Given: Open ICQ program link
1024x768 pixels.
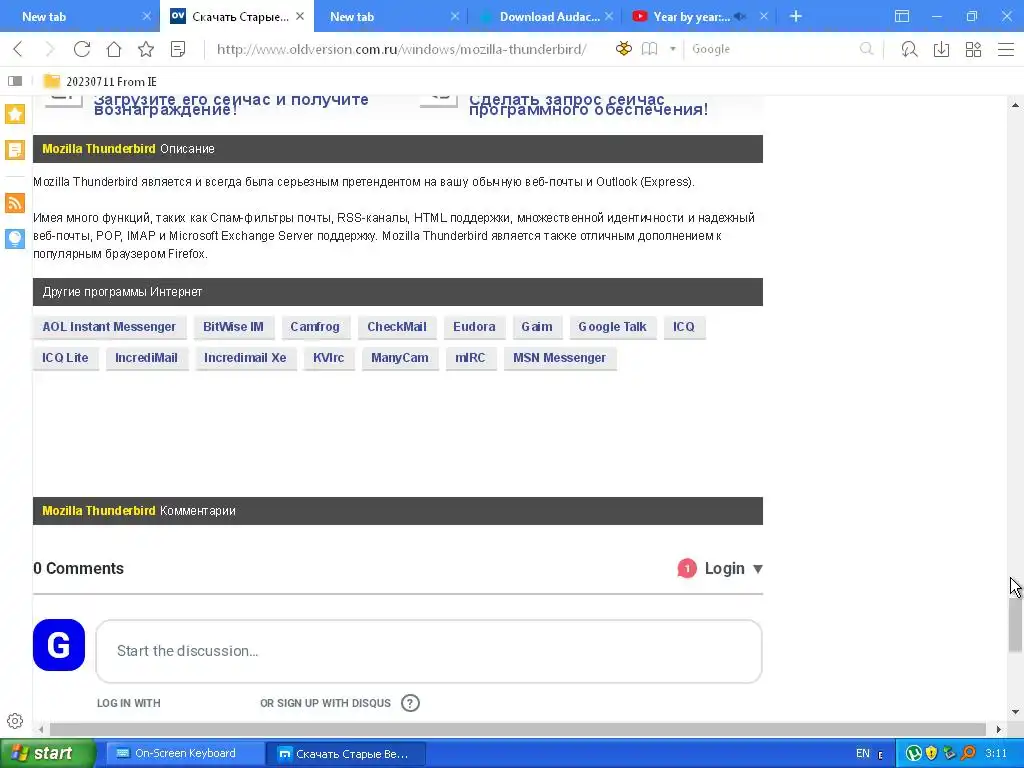Looking at the screenshot, I should pos(684,327).
